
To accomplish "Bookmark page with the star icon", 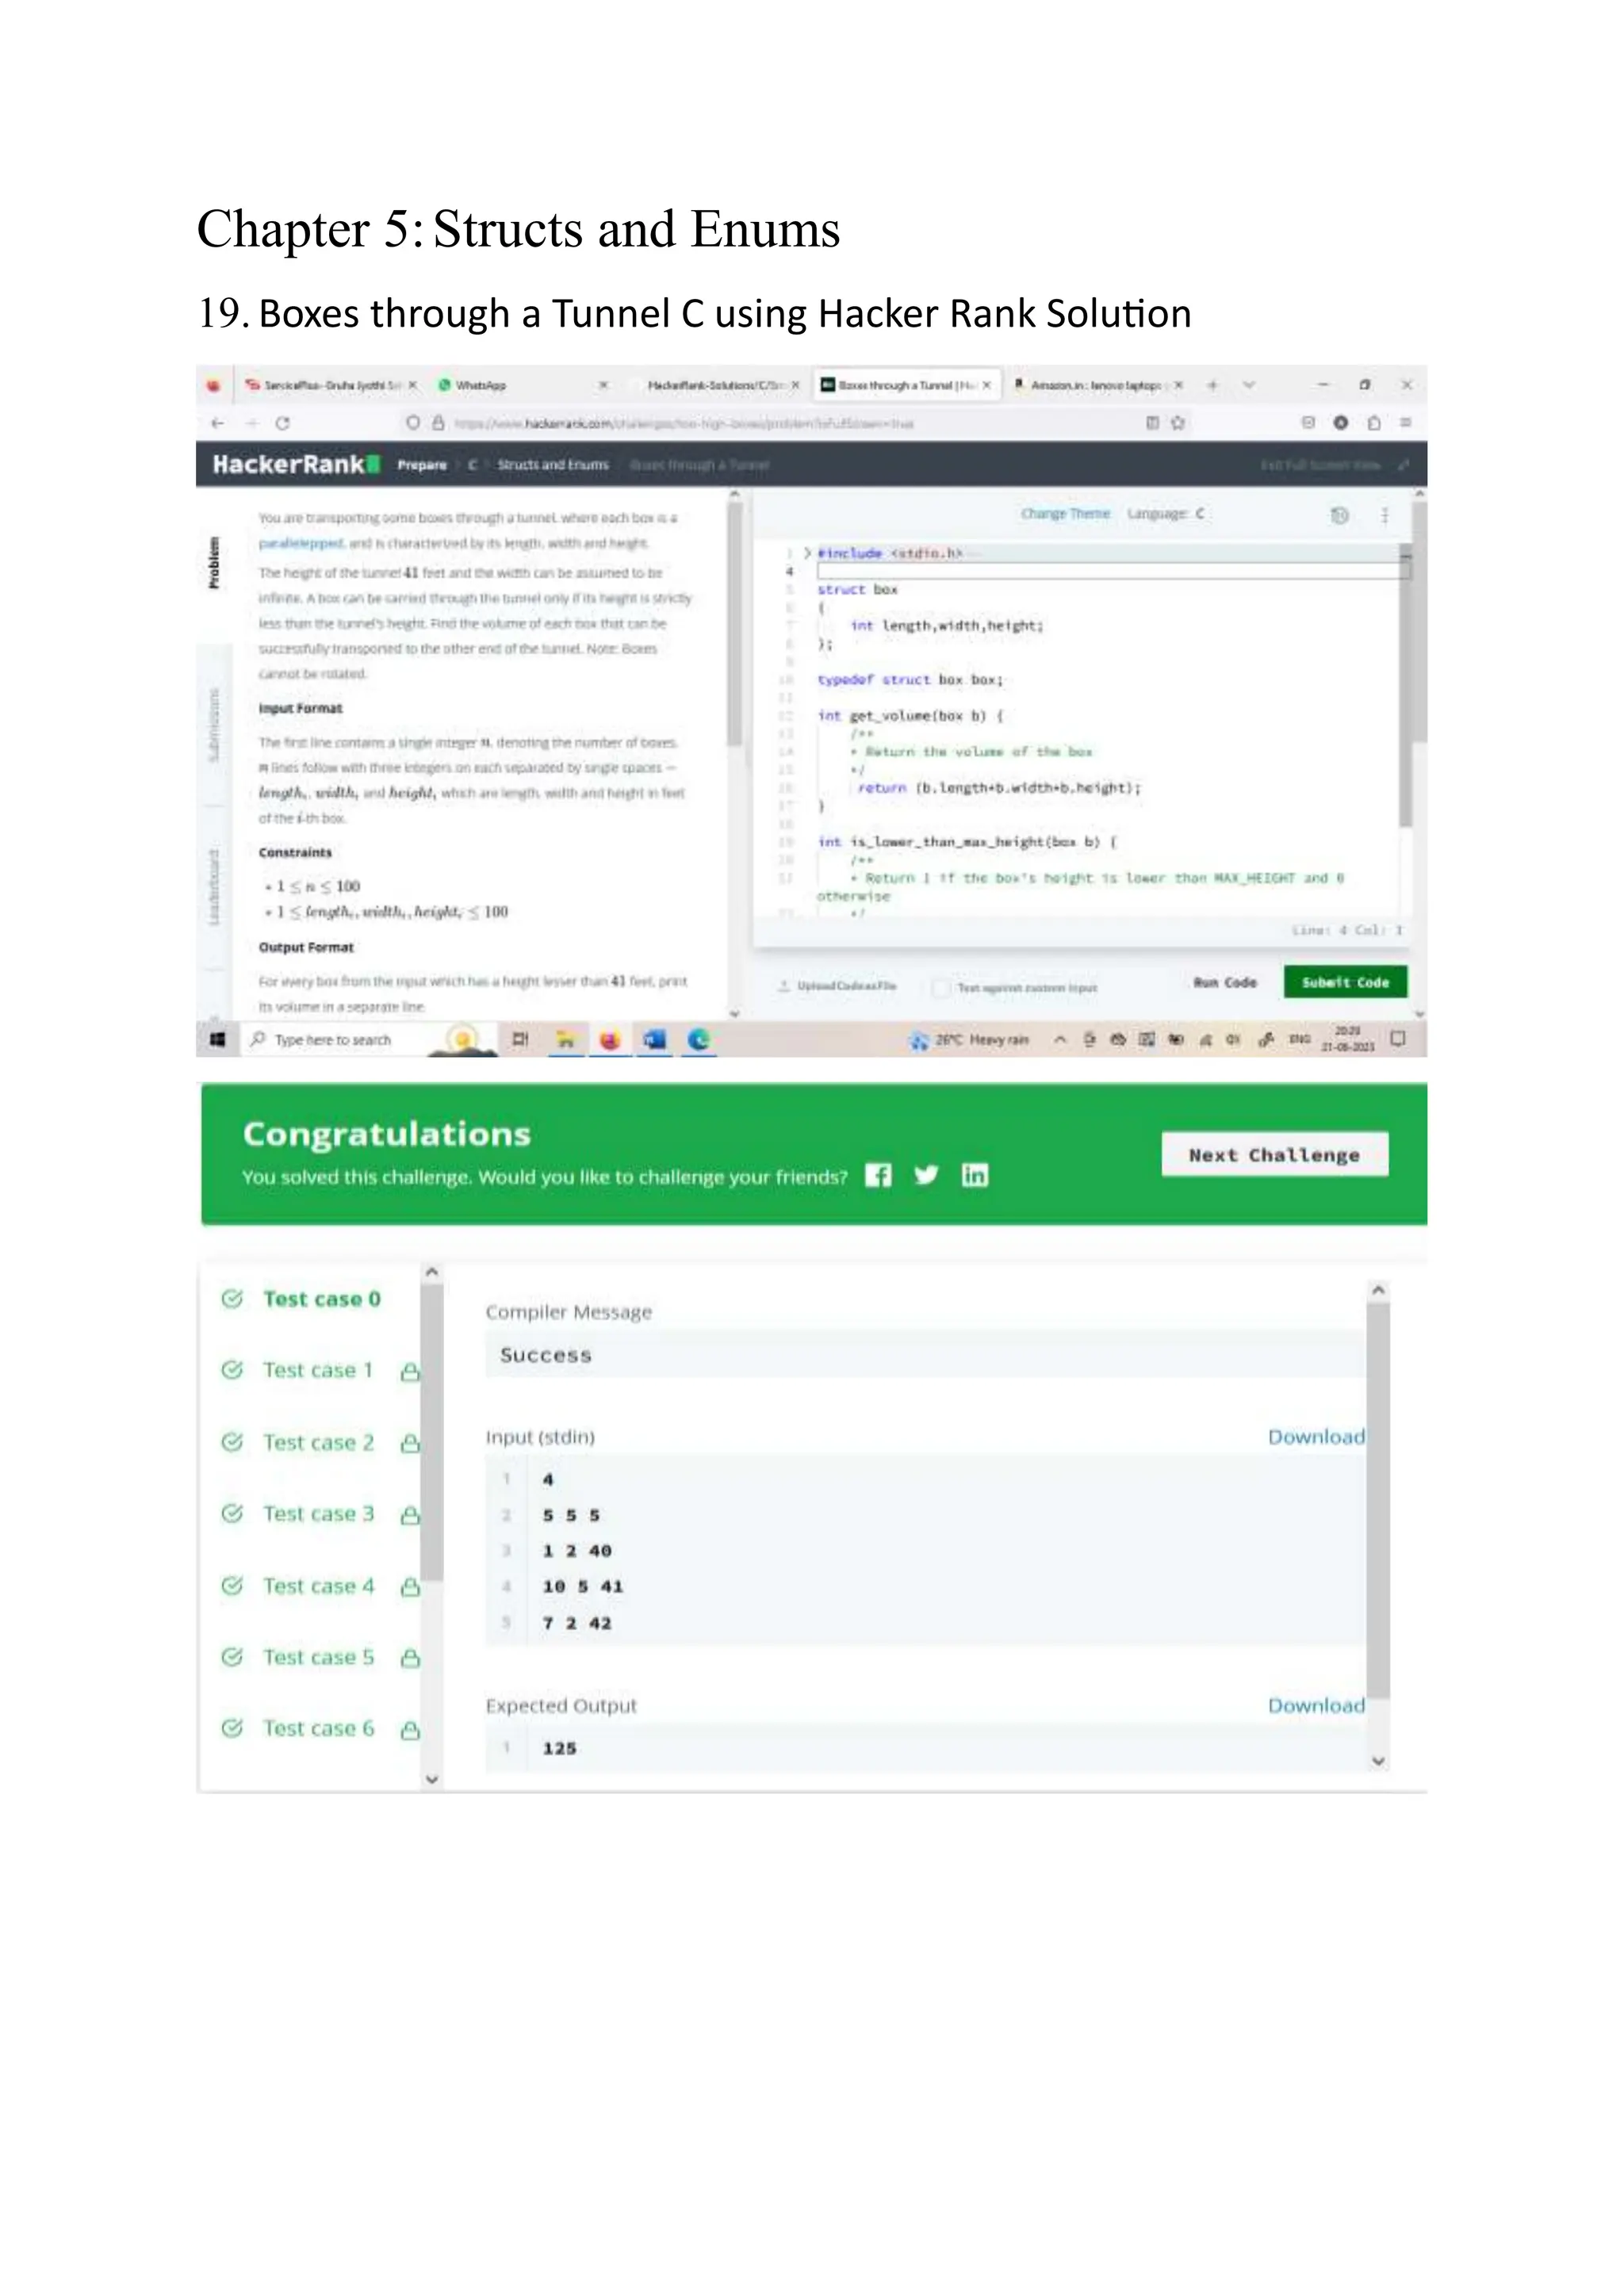I will pyautogui.click(x=1178, y=423).
